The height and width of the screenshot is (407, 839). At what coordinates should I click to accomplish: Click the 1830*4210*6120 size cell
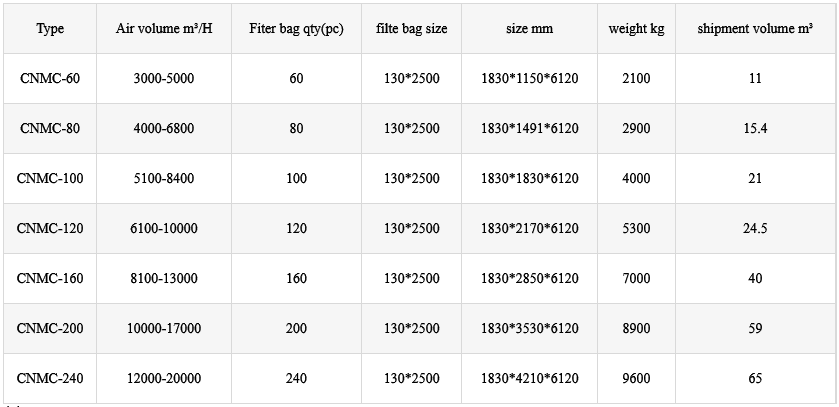529,379
